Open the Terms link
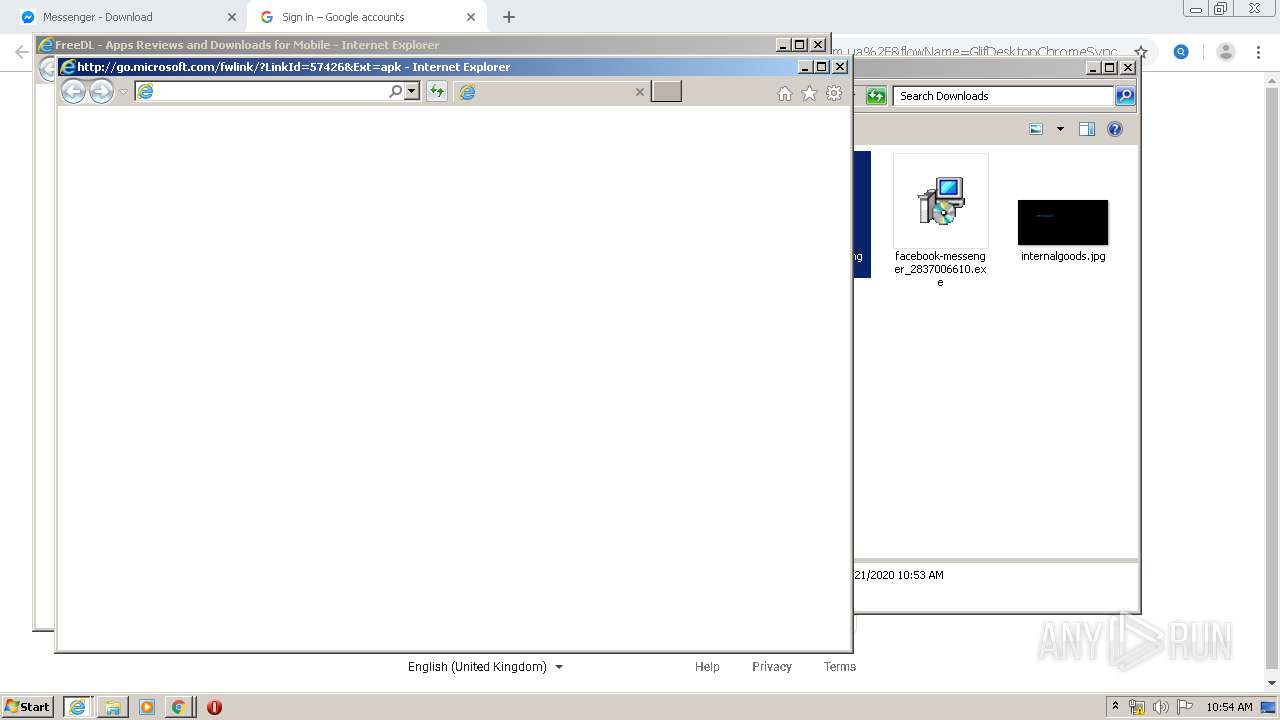The width and height of the screenshot is (1280, 720). tap(840, 667)
